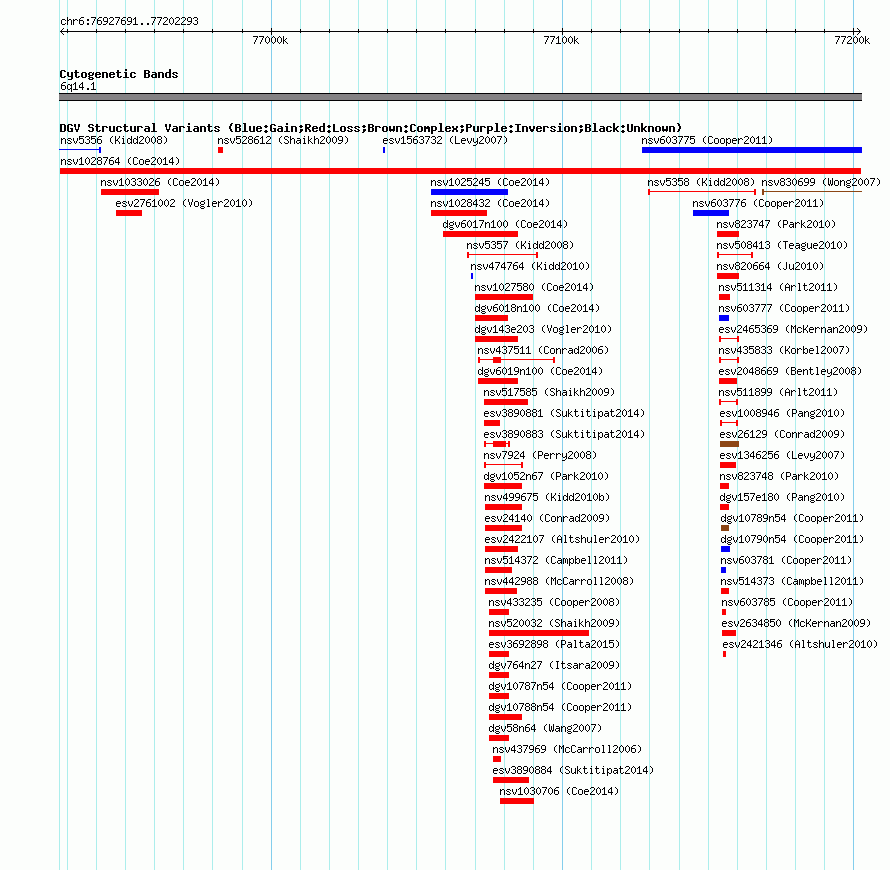This screenshot has height=870, width=890.
Task: Open esv24140 (Conrad2009) variant
Action: tap(547, 518)
